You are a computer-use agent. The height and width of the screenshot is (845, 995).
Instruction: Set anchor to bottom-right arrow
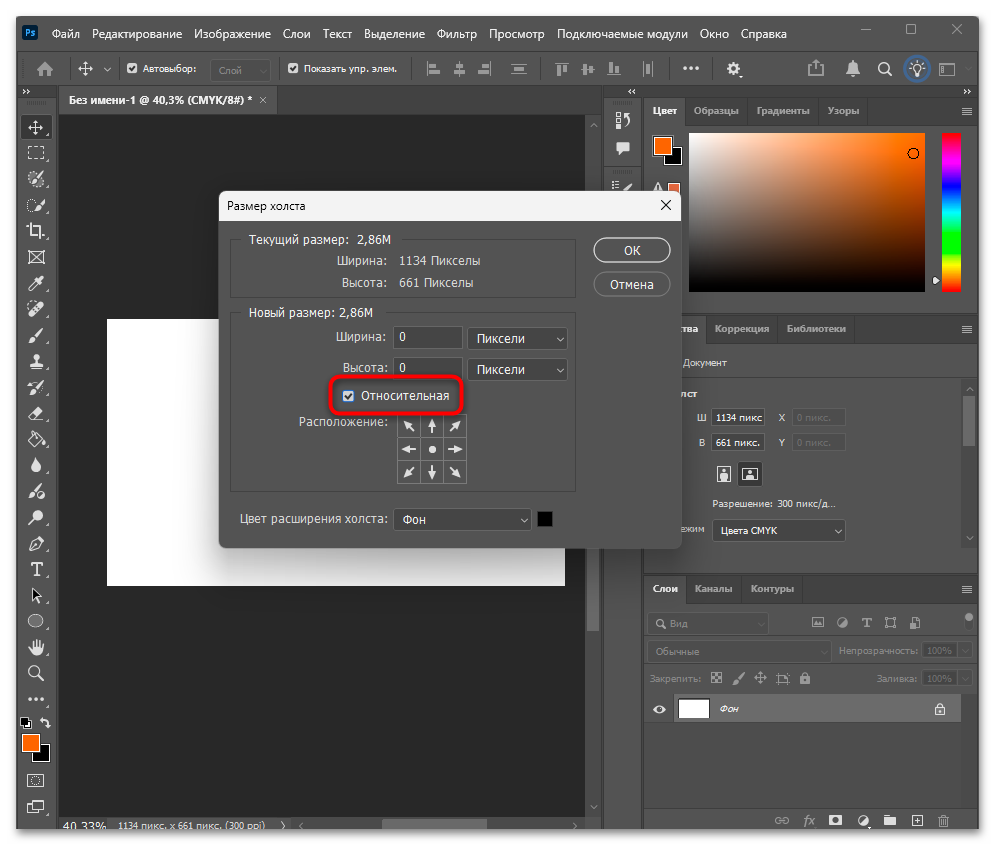point(455,472)
